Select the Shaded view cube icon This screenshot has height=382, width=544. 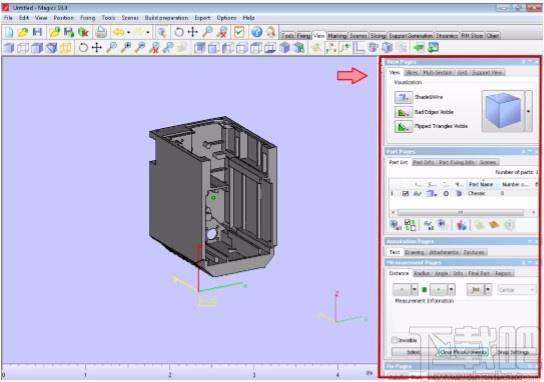[x=9, y=48]
